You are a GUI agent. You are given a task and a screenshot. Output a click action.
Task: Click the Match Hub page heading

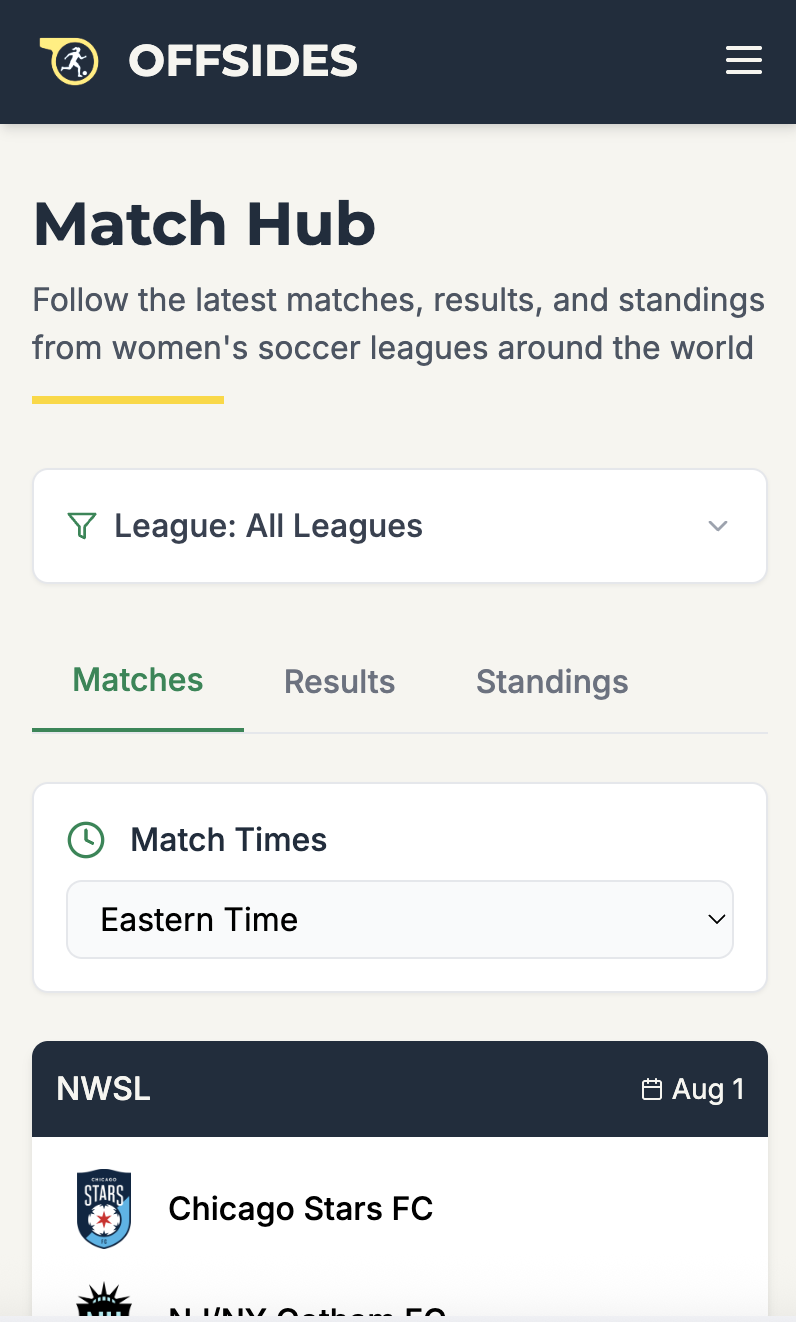click(205, 224)
